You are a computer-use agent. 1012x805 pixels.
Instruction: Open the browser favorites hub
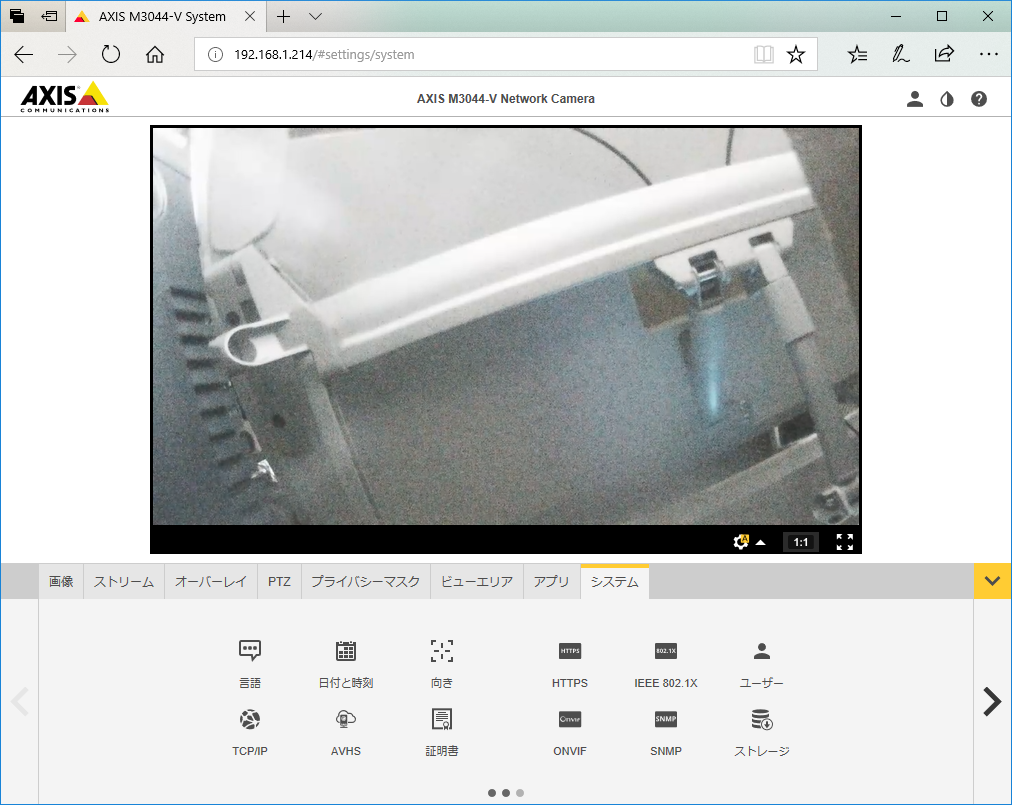[x=858, y=54]
